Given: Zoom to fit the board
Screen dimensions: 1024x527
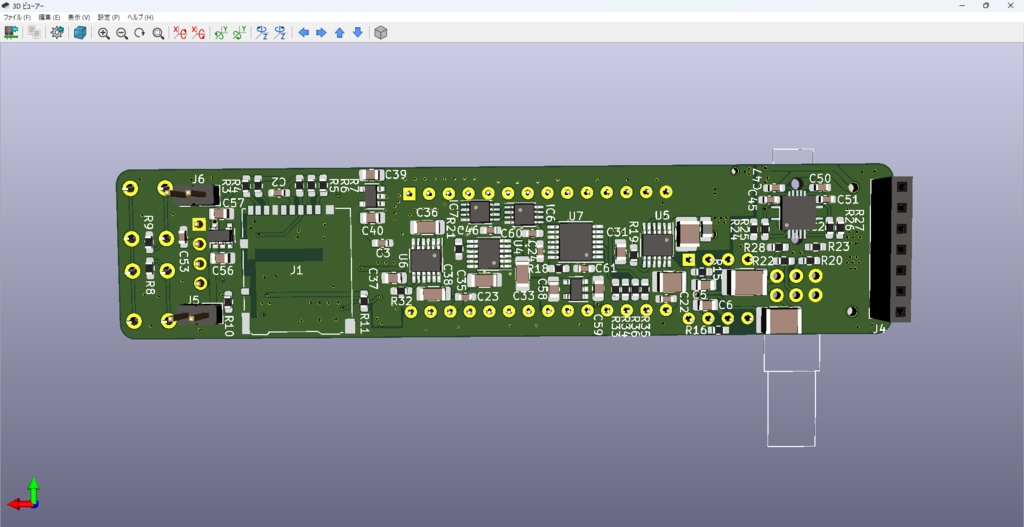Looking at the screenshot, I should point(158,33).
